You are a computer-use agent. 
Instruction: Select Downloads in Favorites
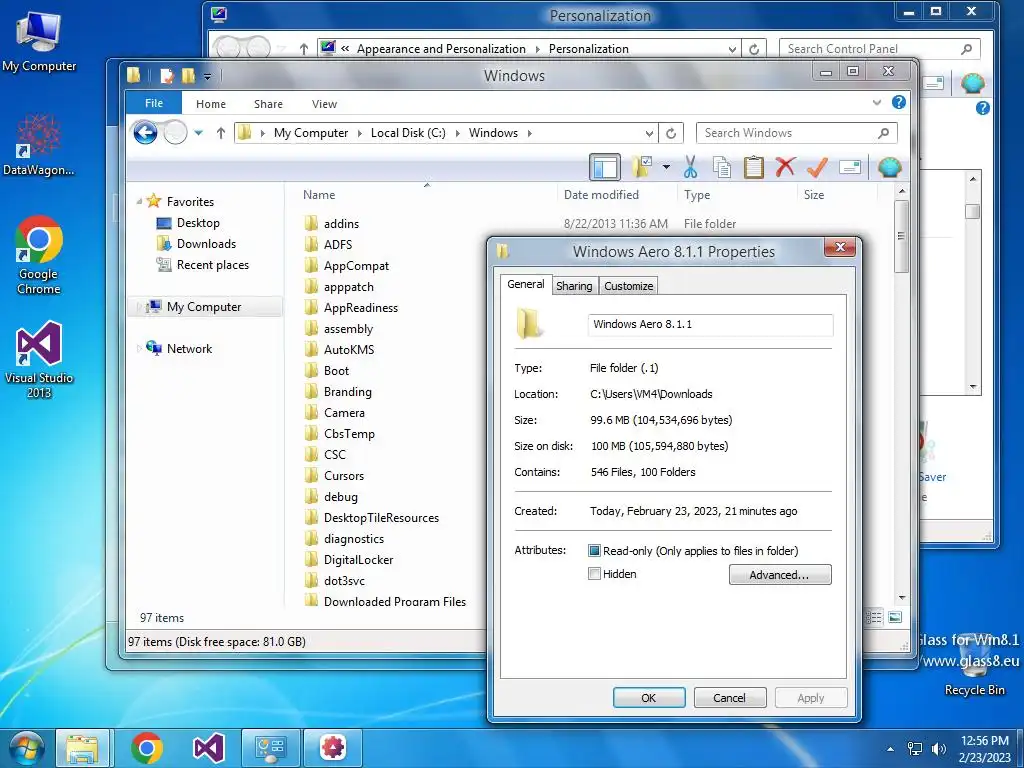206,244
